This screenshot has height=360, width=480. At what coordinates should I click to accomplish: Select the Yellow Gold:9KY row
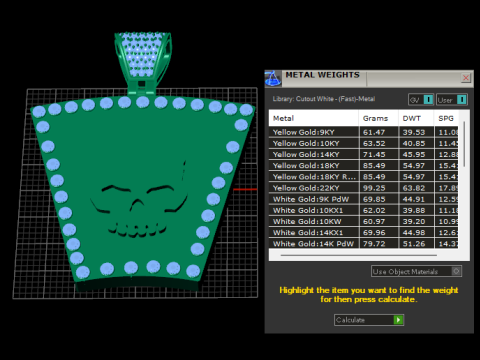point(363,132)
